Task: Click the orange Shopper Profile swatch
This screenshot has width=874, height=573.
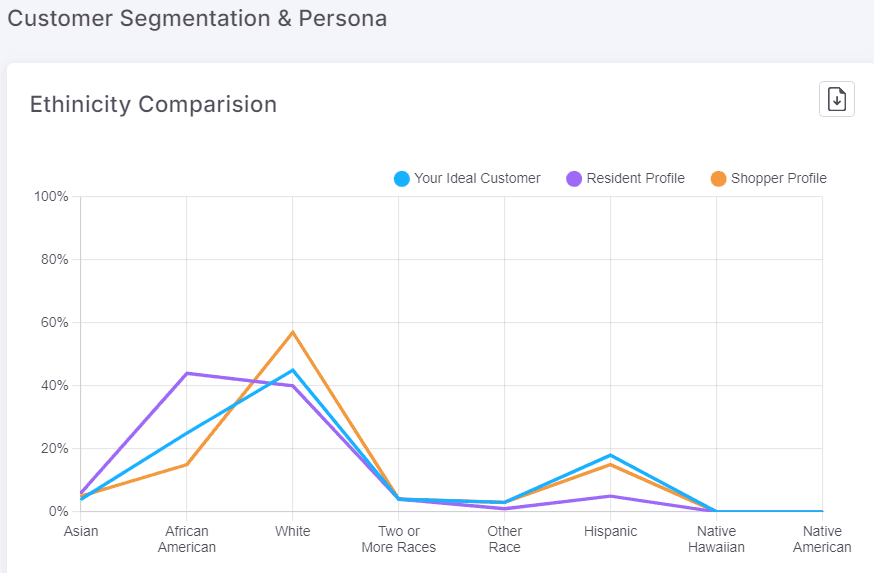Action: click(x=718, y=179)
